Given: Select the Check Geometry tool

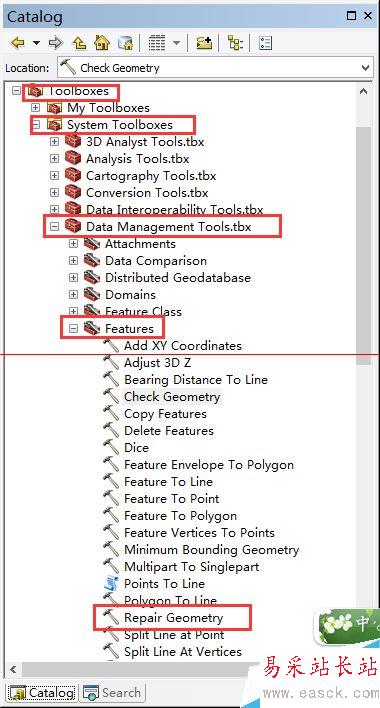Looking at the screenshot, I should (x=172, y=397).
